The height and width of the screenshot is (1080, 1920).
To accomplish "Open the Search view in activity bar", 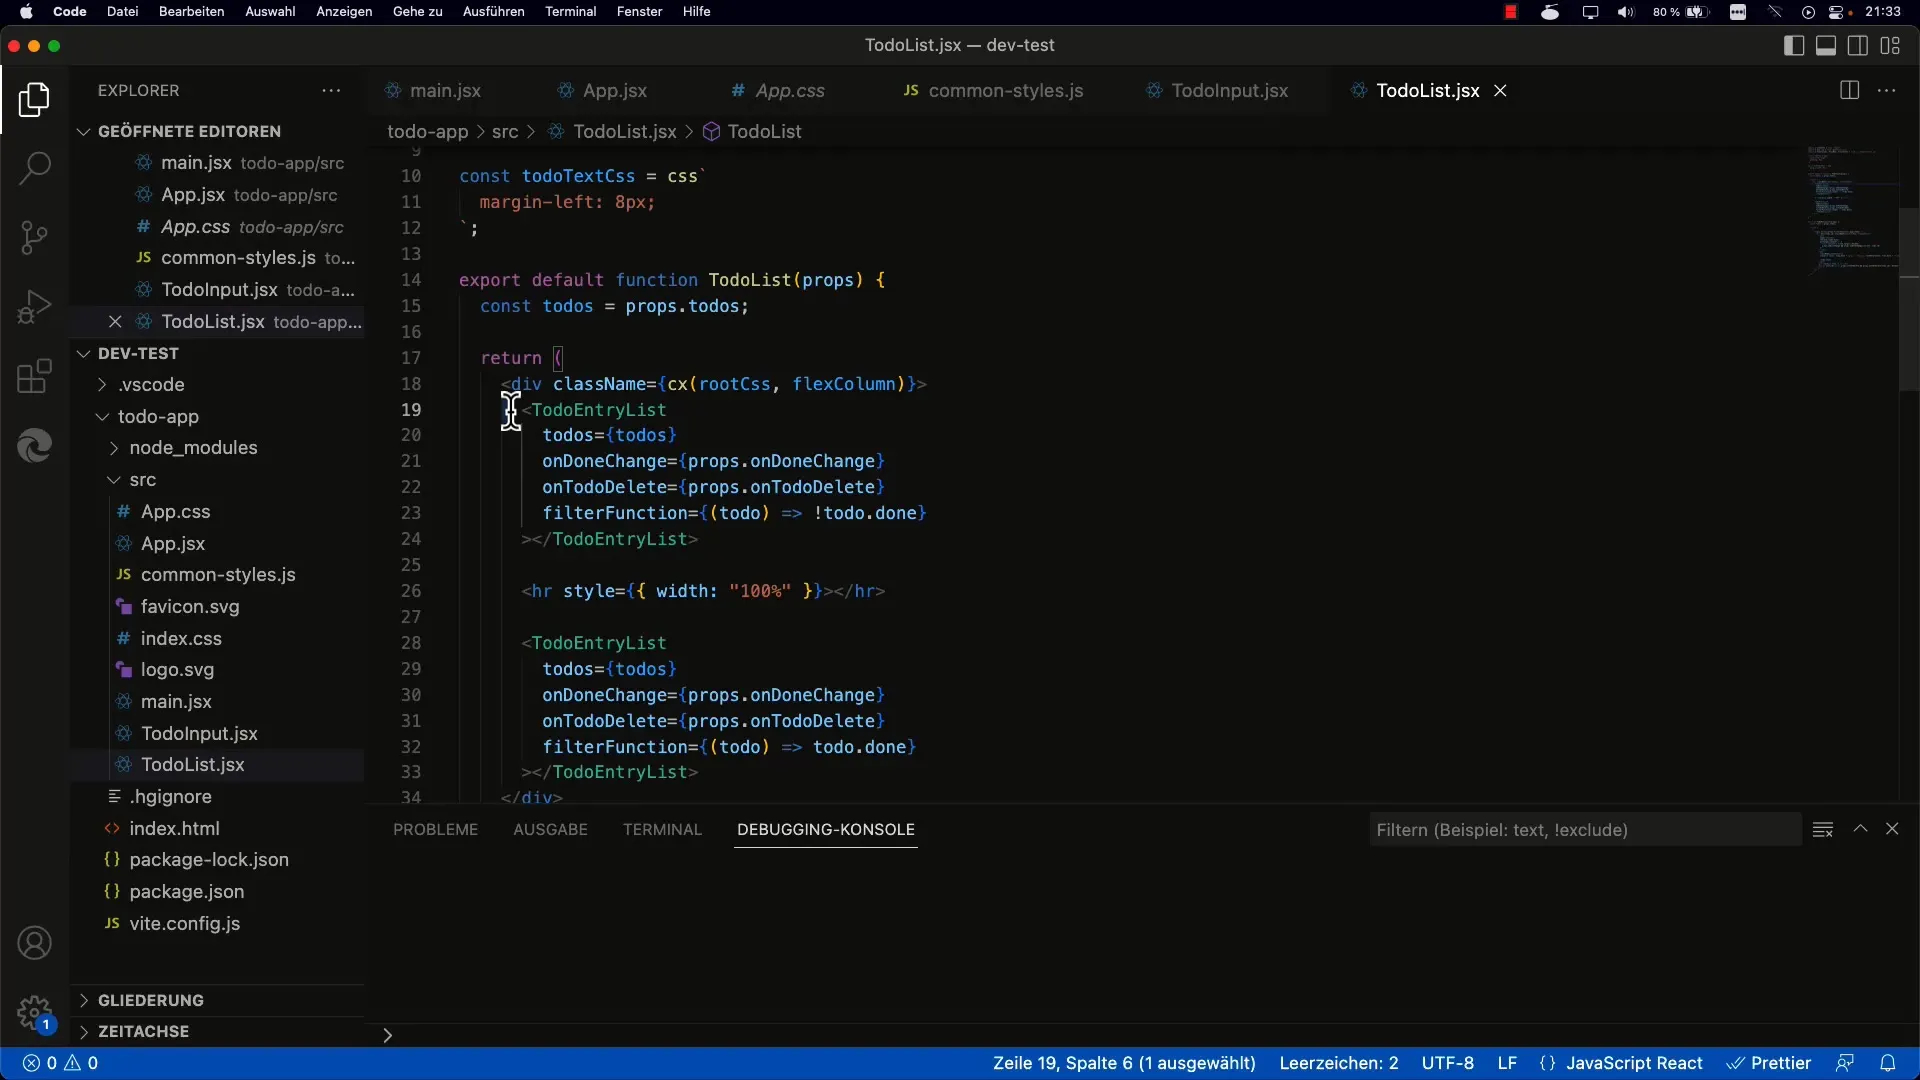I will (x=34, y=168).
